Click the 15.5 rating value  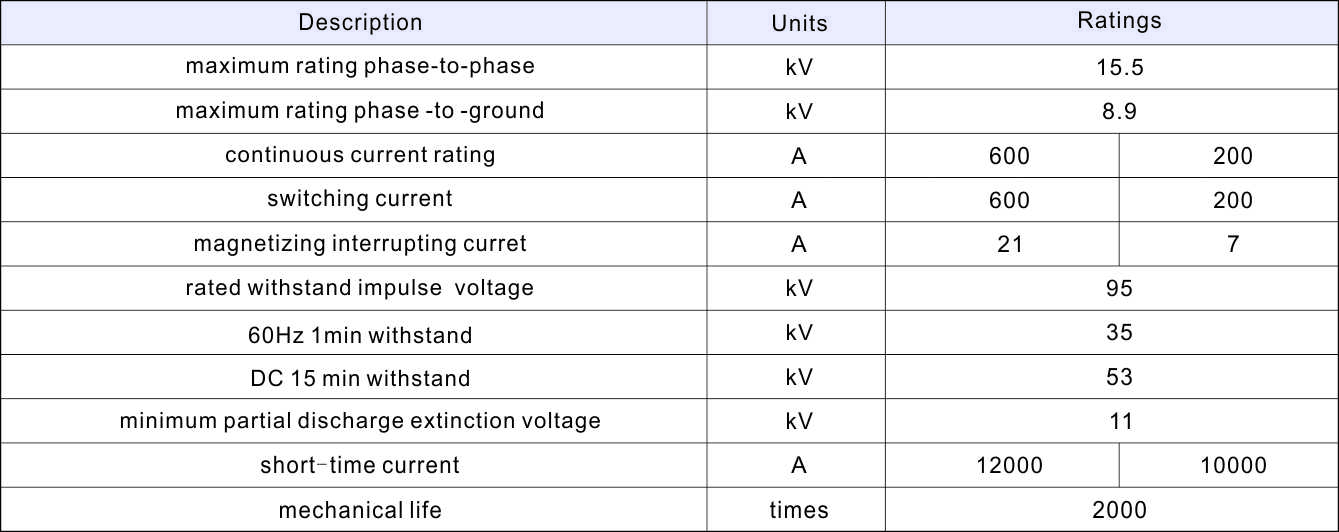pyautogui.click(x=1119, y=67)
